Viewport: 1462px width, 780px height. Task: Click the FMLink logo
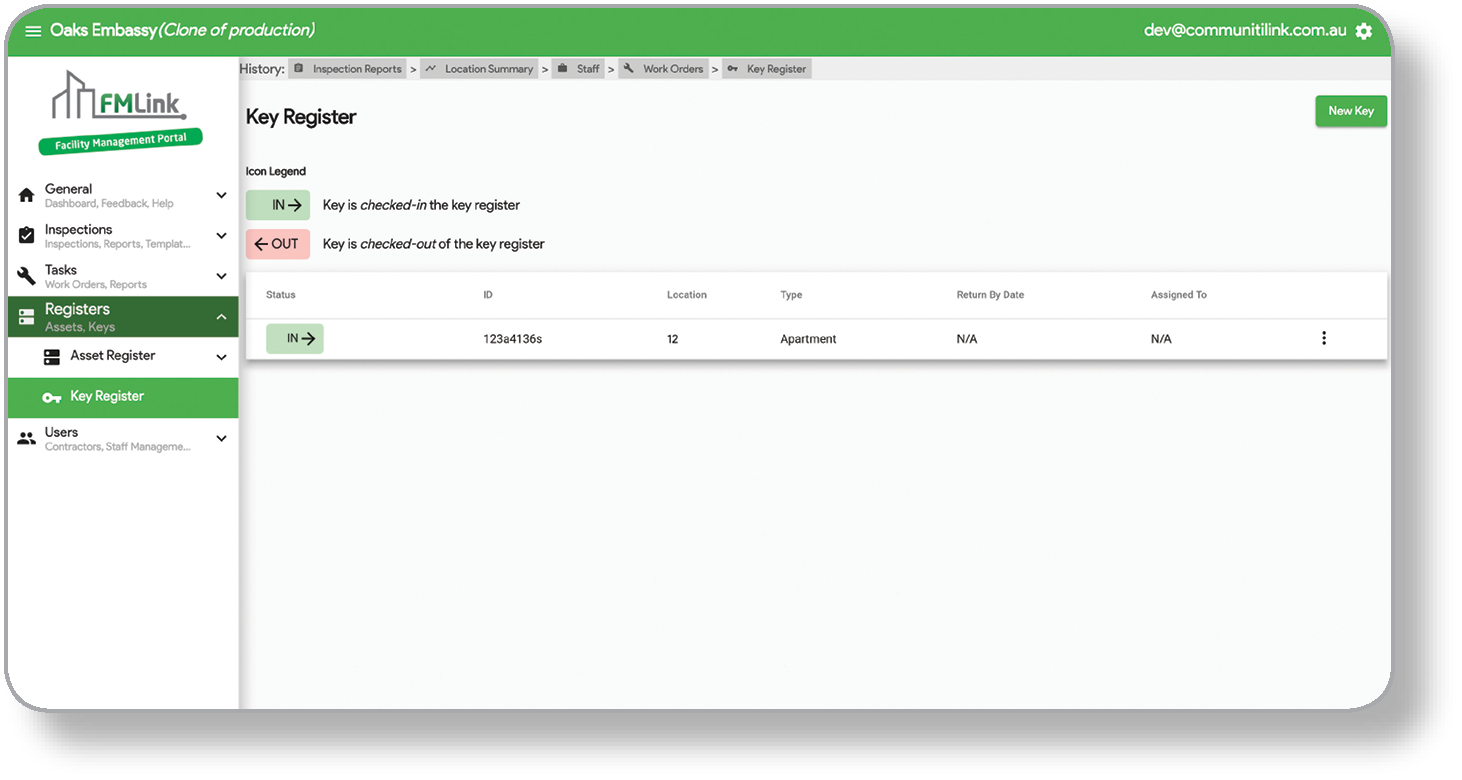coord(120,112)
